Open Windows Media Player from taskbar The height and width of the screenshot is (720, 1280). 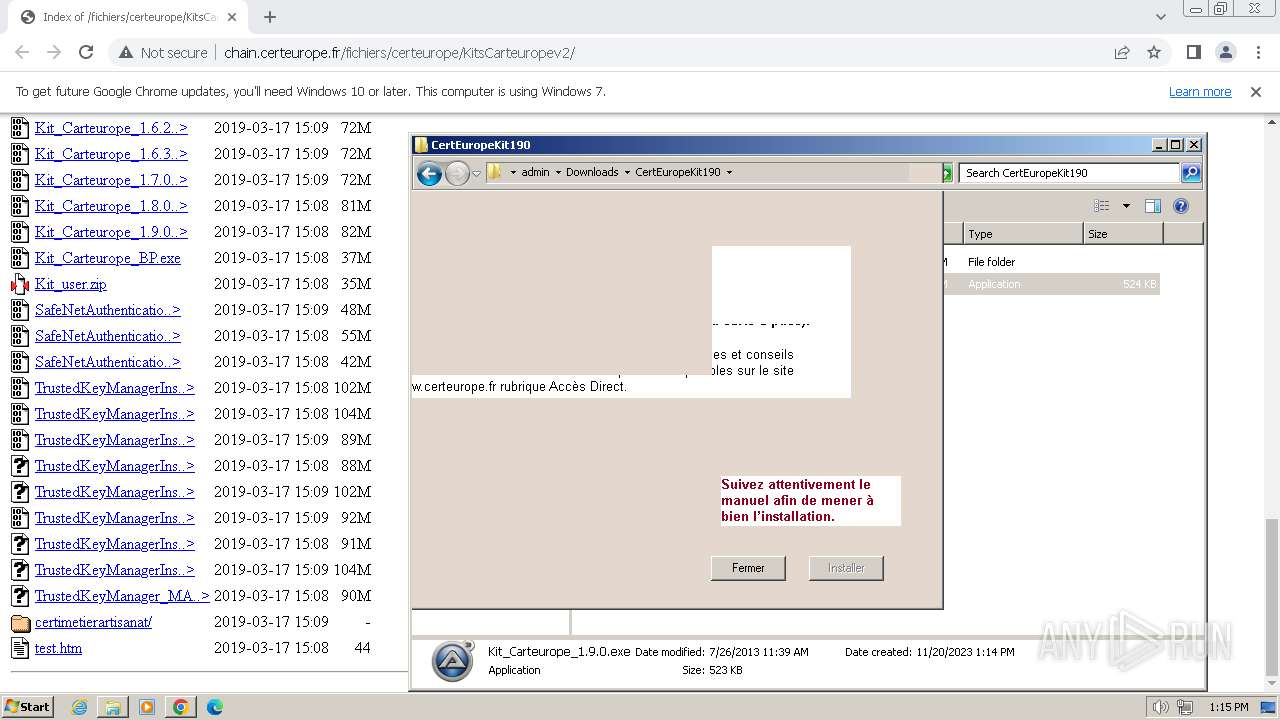point(147,707)
